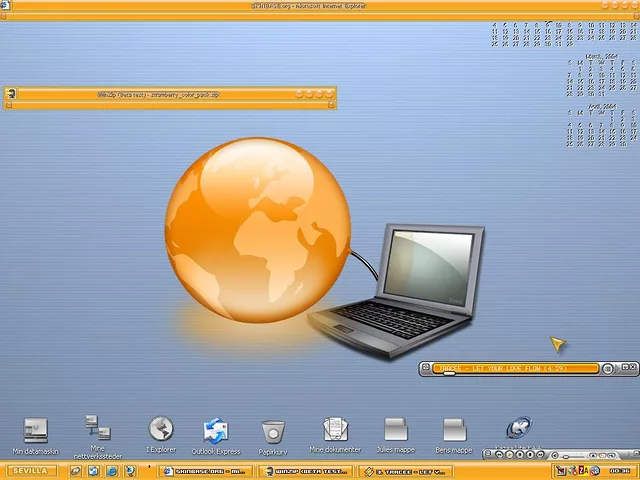Switch to the Skinbase.org taskbar button

pyautogui.click(x=206, y=471)
